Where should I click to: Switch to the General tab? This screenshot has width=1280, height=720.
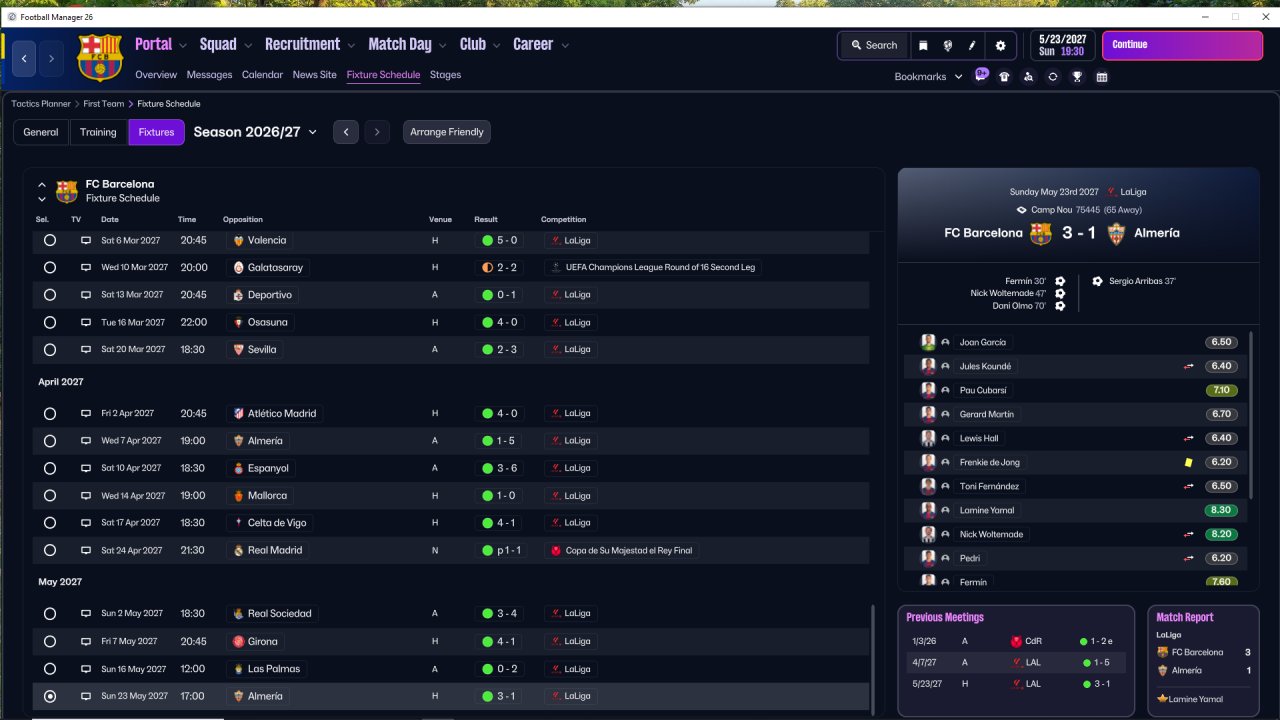41,132
